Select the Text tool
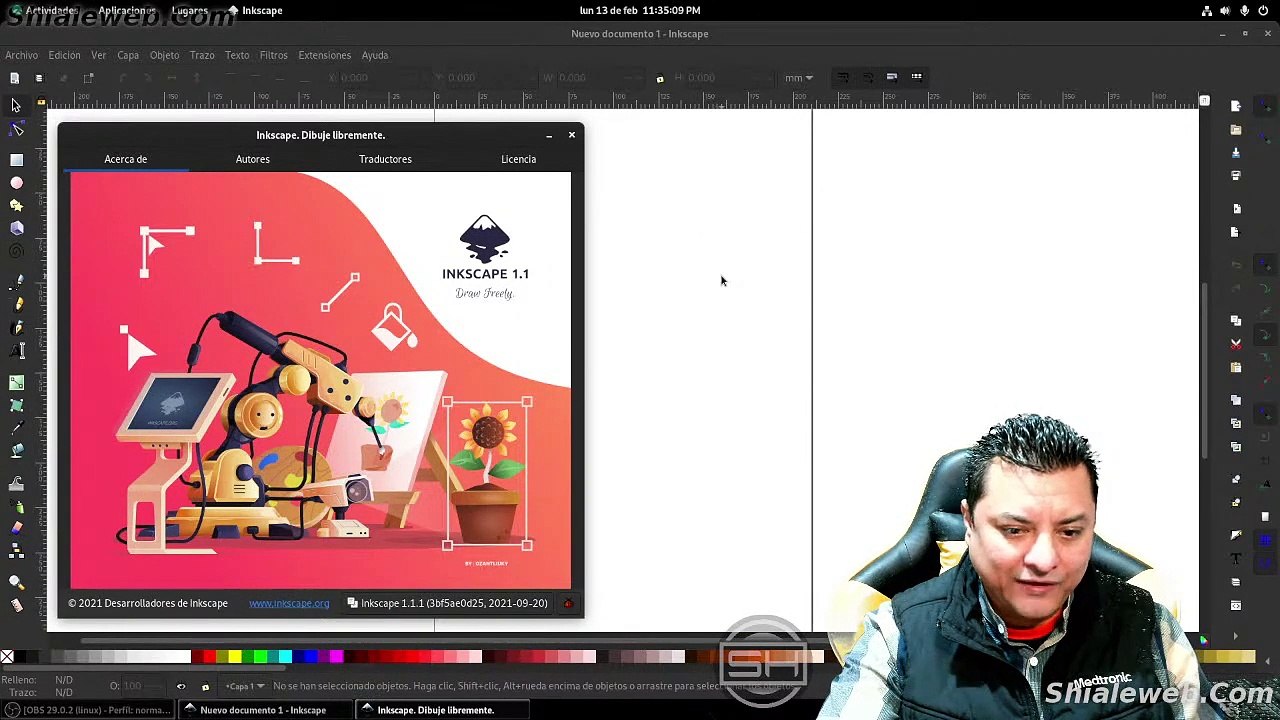 click(16, 351)
